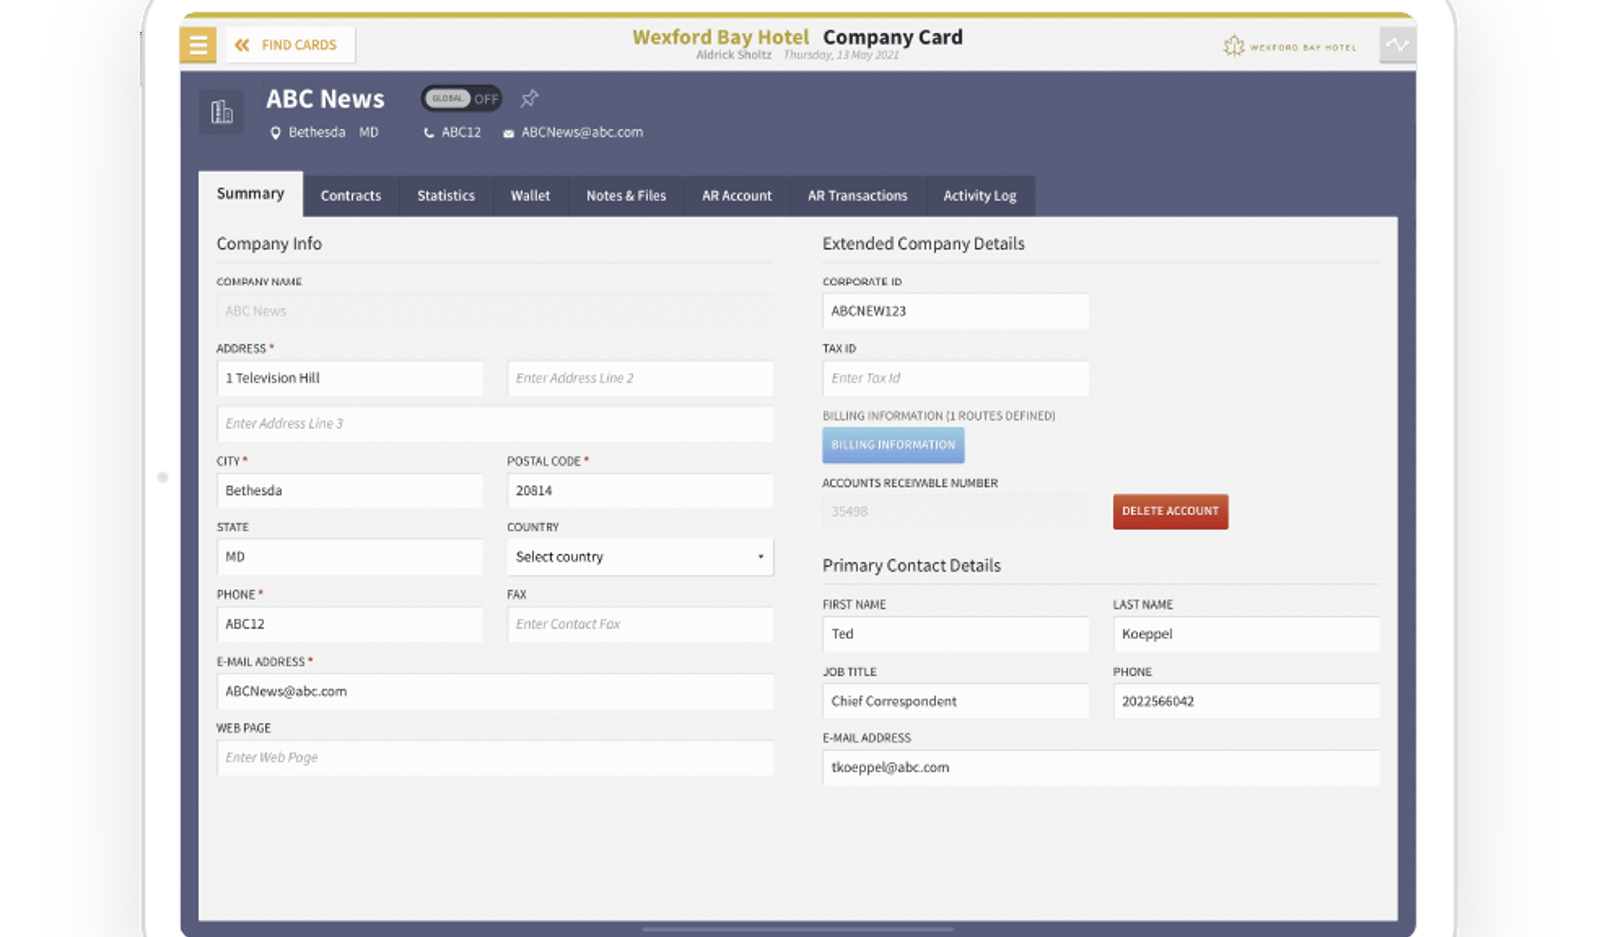This screenshot has width=1600, height=937.
Task: Click the ABC News header title
Action: 325,99
